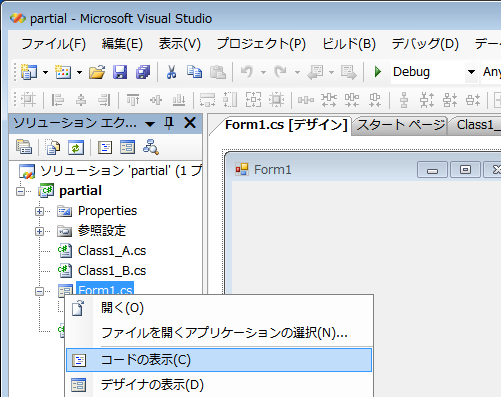501x397 pixels.
Task: Start debugging with the green play icon
Action: coord(378,72)
